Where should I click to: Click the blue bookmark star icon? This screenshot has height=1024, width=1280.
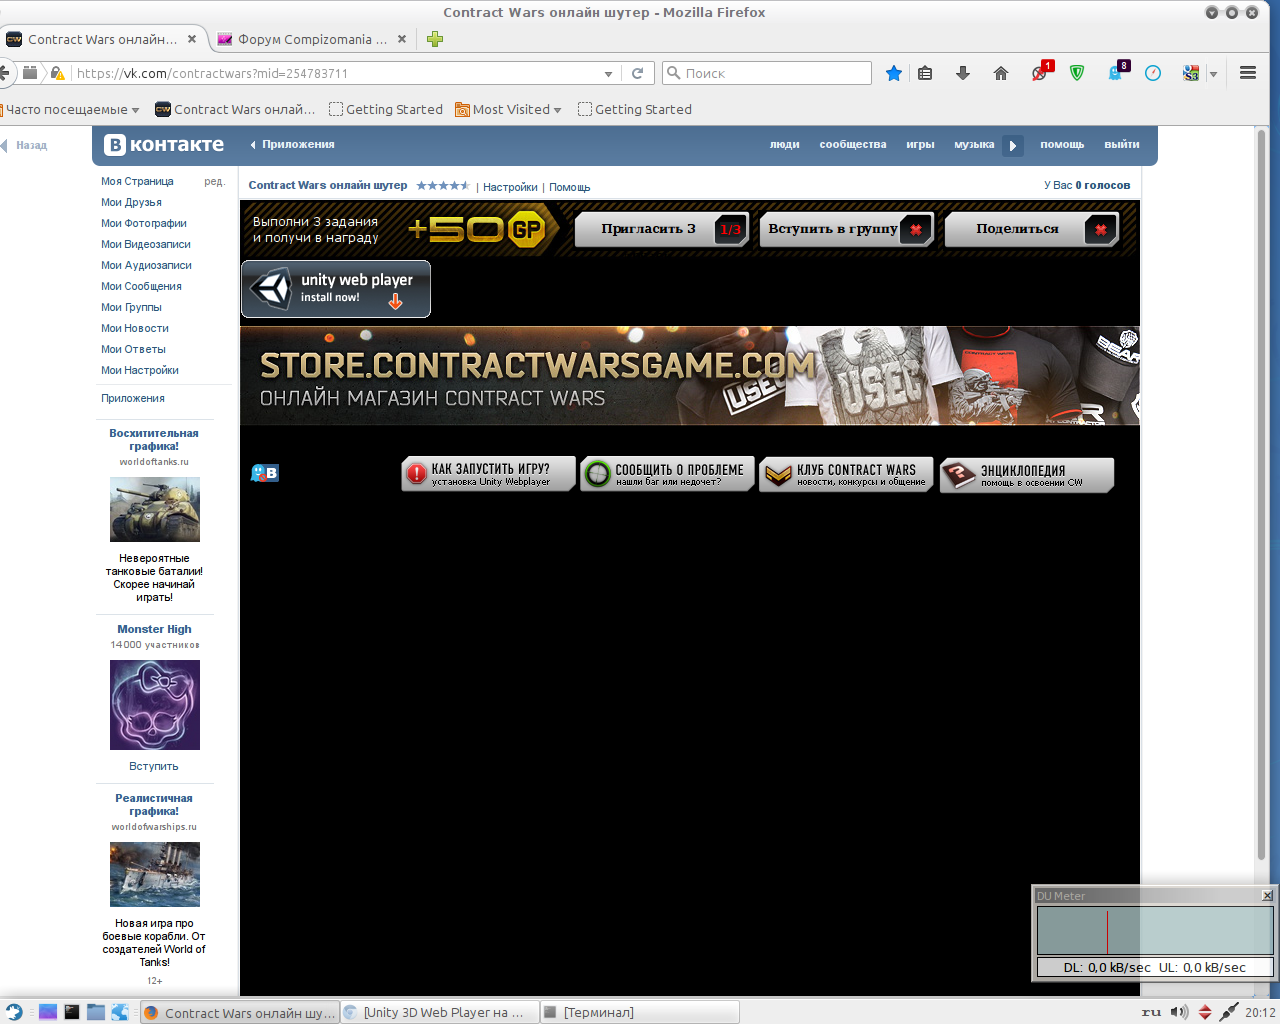click(894, 73)
